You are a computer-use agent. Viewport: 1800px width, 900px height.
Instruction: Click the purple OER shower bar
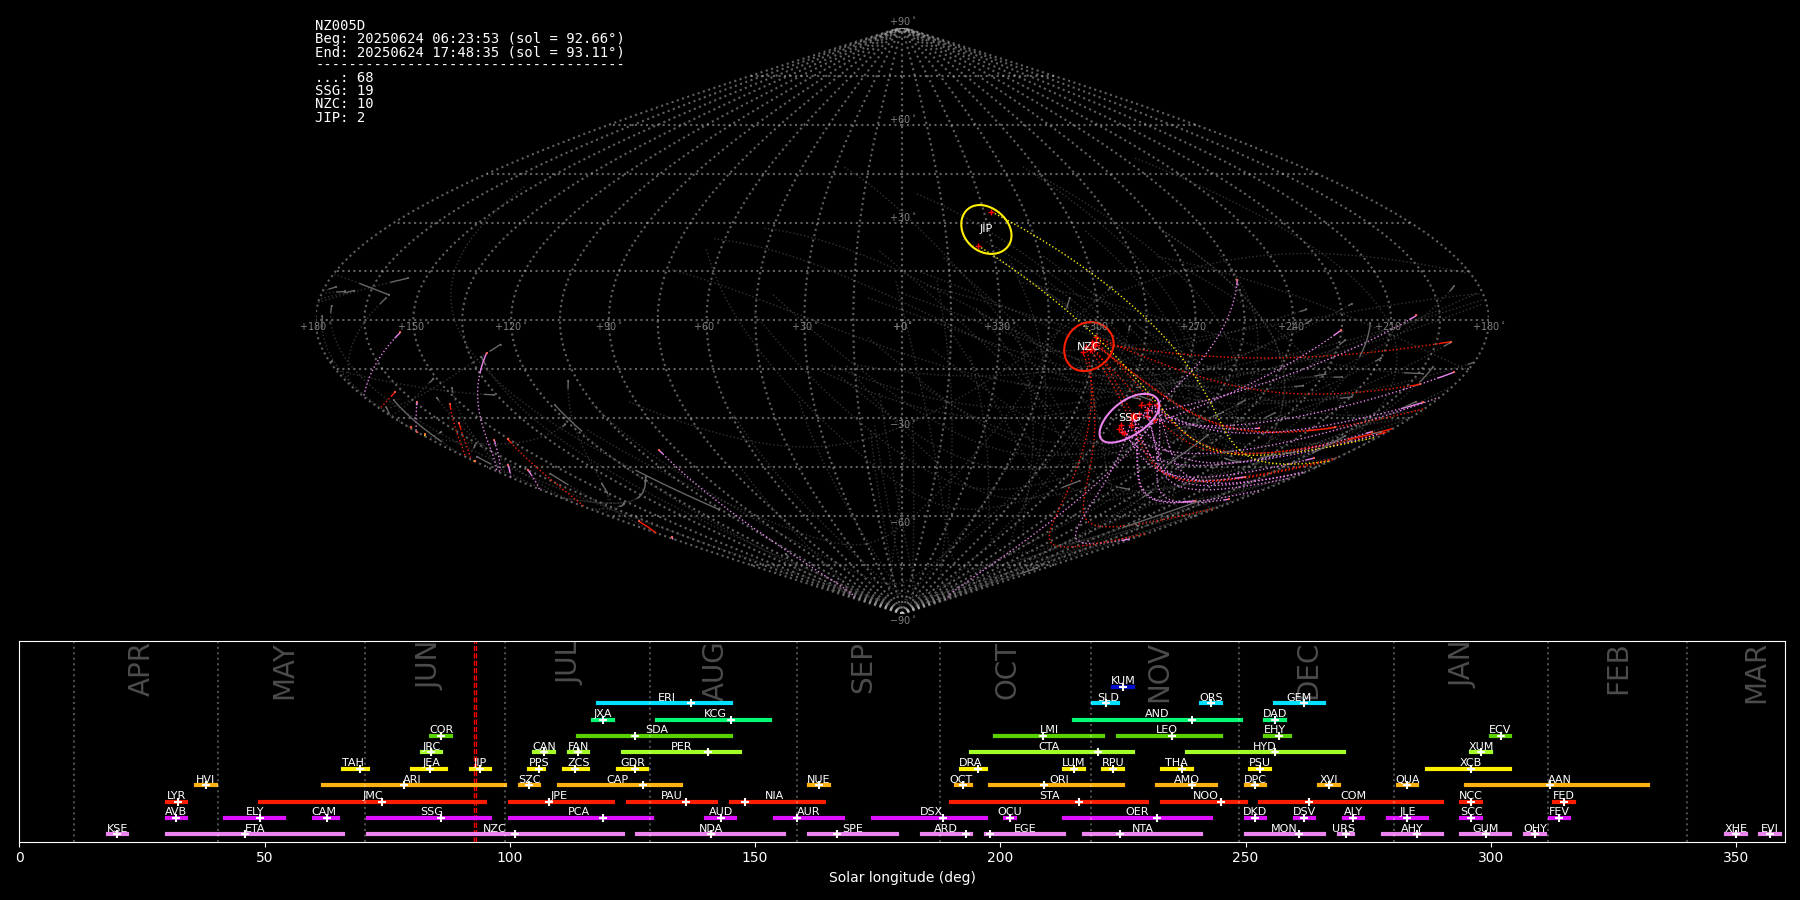1137,818
